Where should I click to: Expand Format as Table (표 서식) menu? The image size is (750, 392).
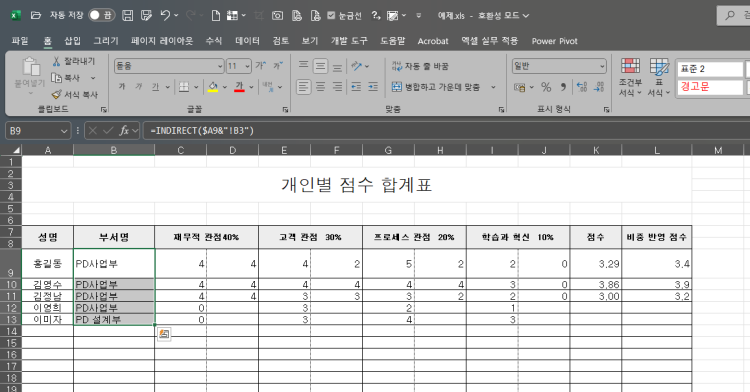pyautogui.click(x=659, y=77)
